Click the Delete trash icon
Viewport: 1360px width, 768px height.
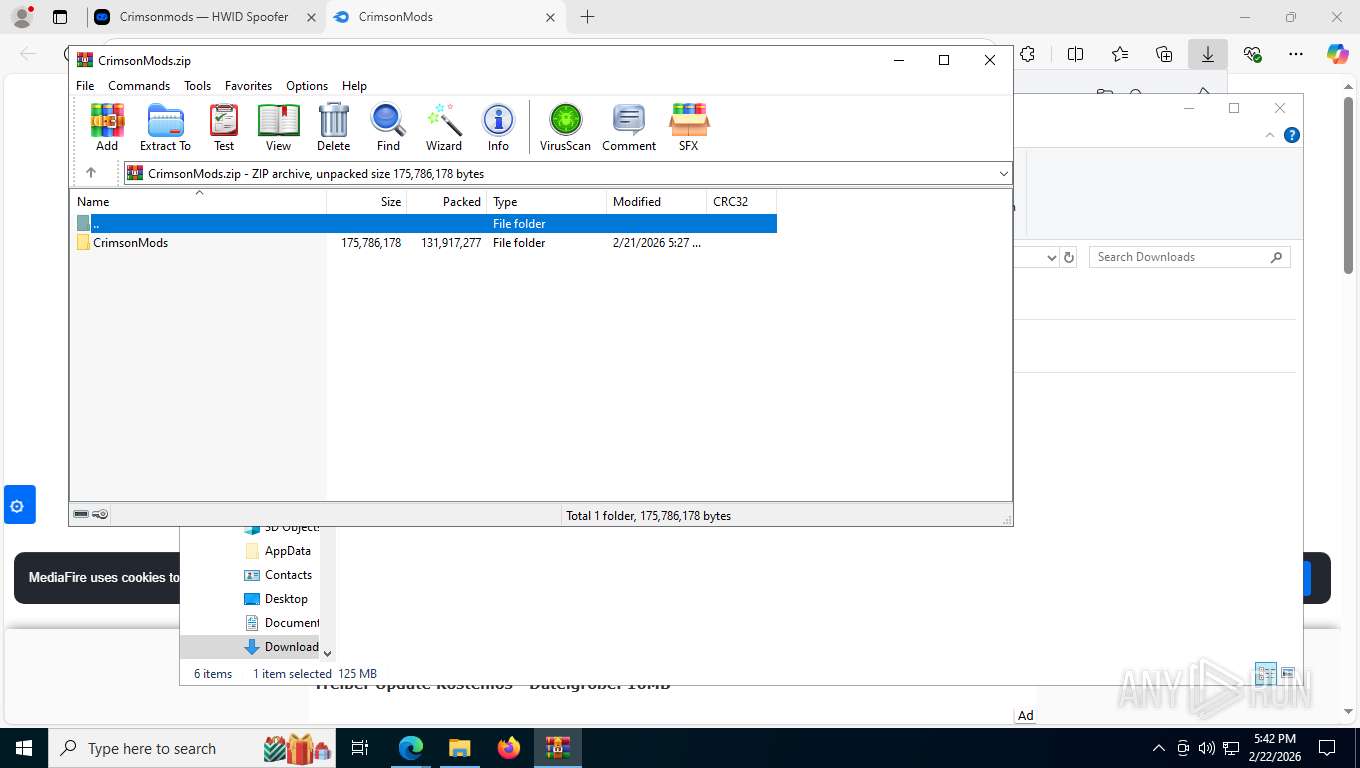[x=333, y=127]
